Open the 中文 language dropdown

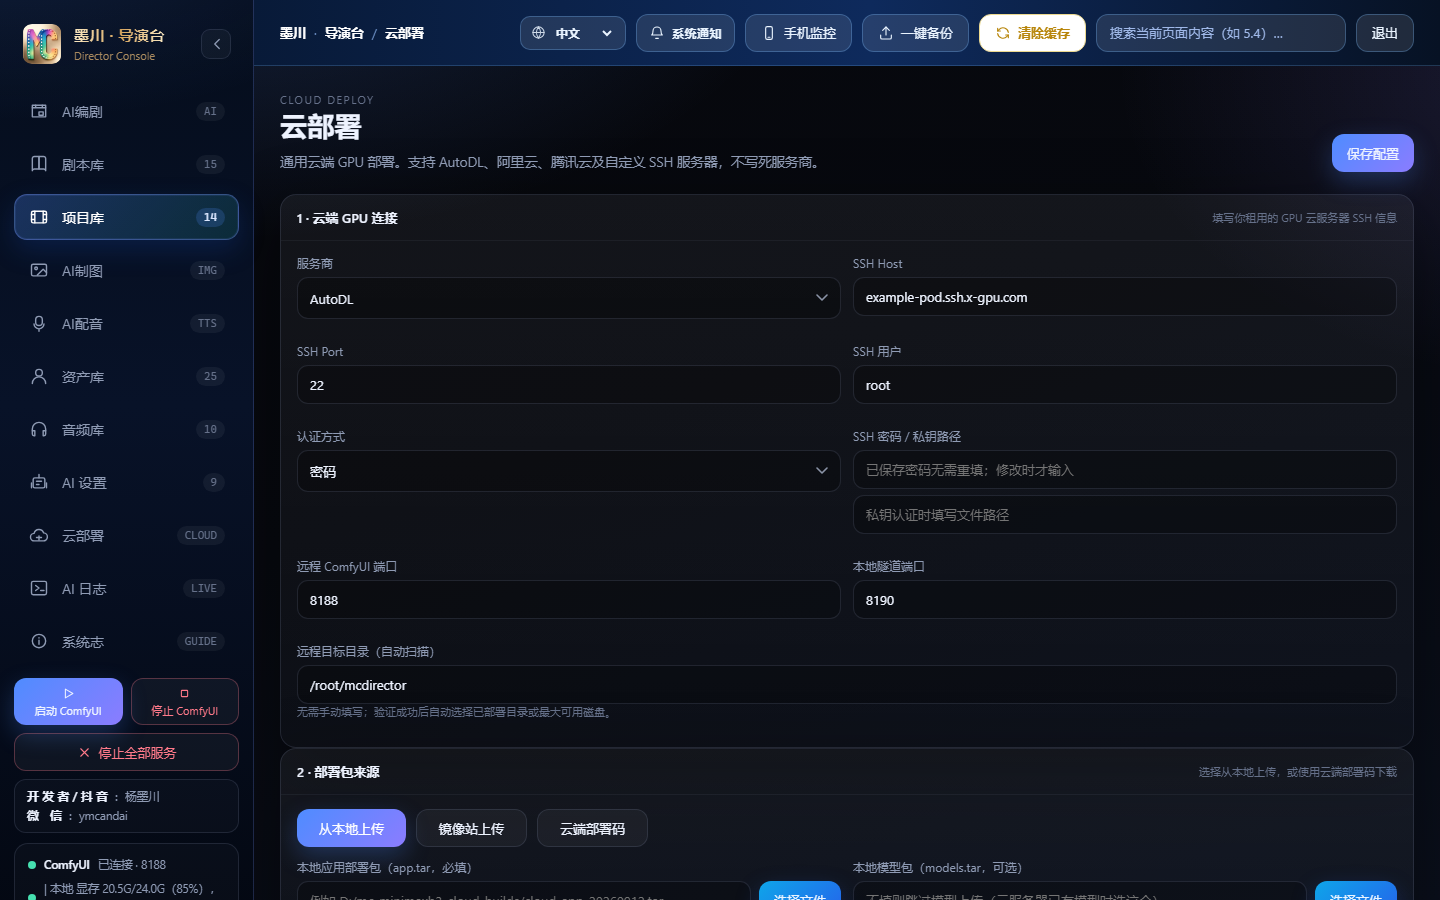click(x=573, y=33)
